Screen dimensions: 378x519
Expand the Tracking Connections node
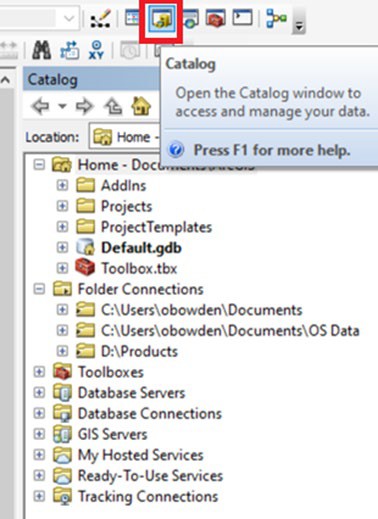[x=39, y=496]
